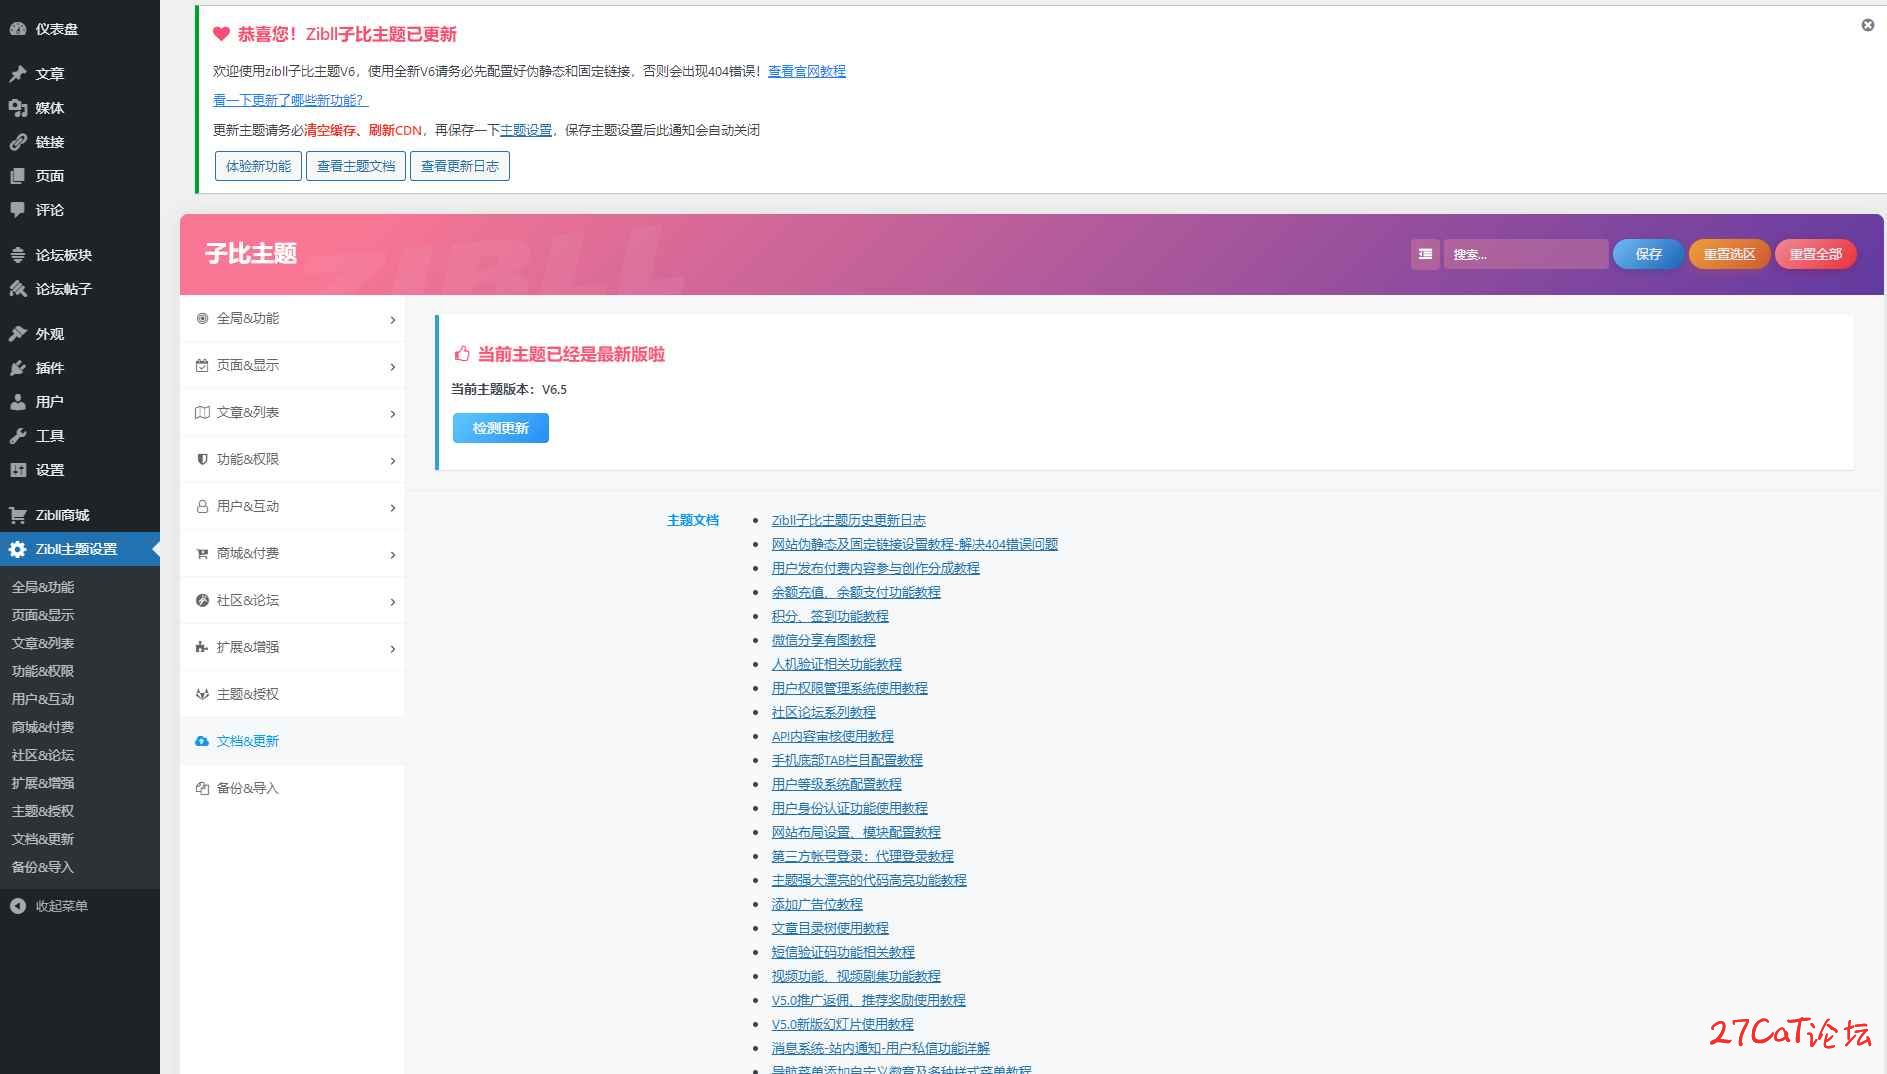Click the 外观 appearance brush icon
The image size is (1887, 1074).
(18, 334)
